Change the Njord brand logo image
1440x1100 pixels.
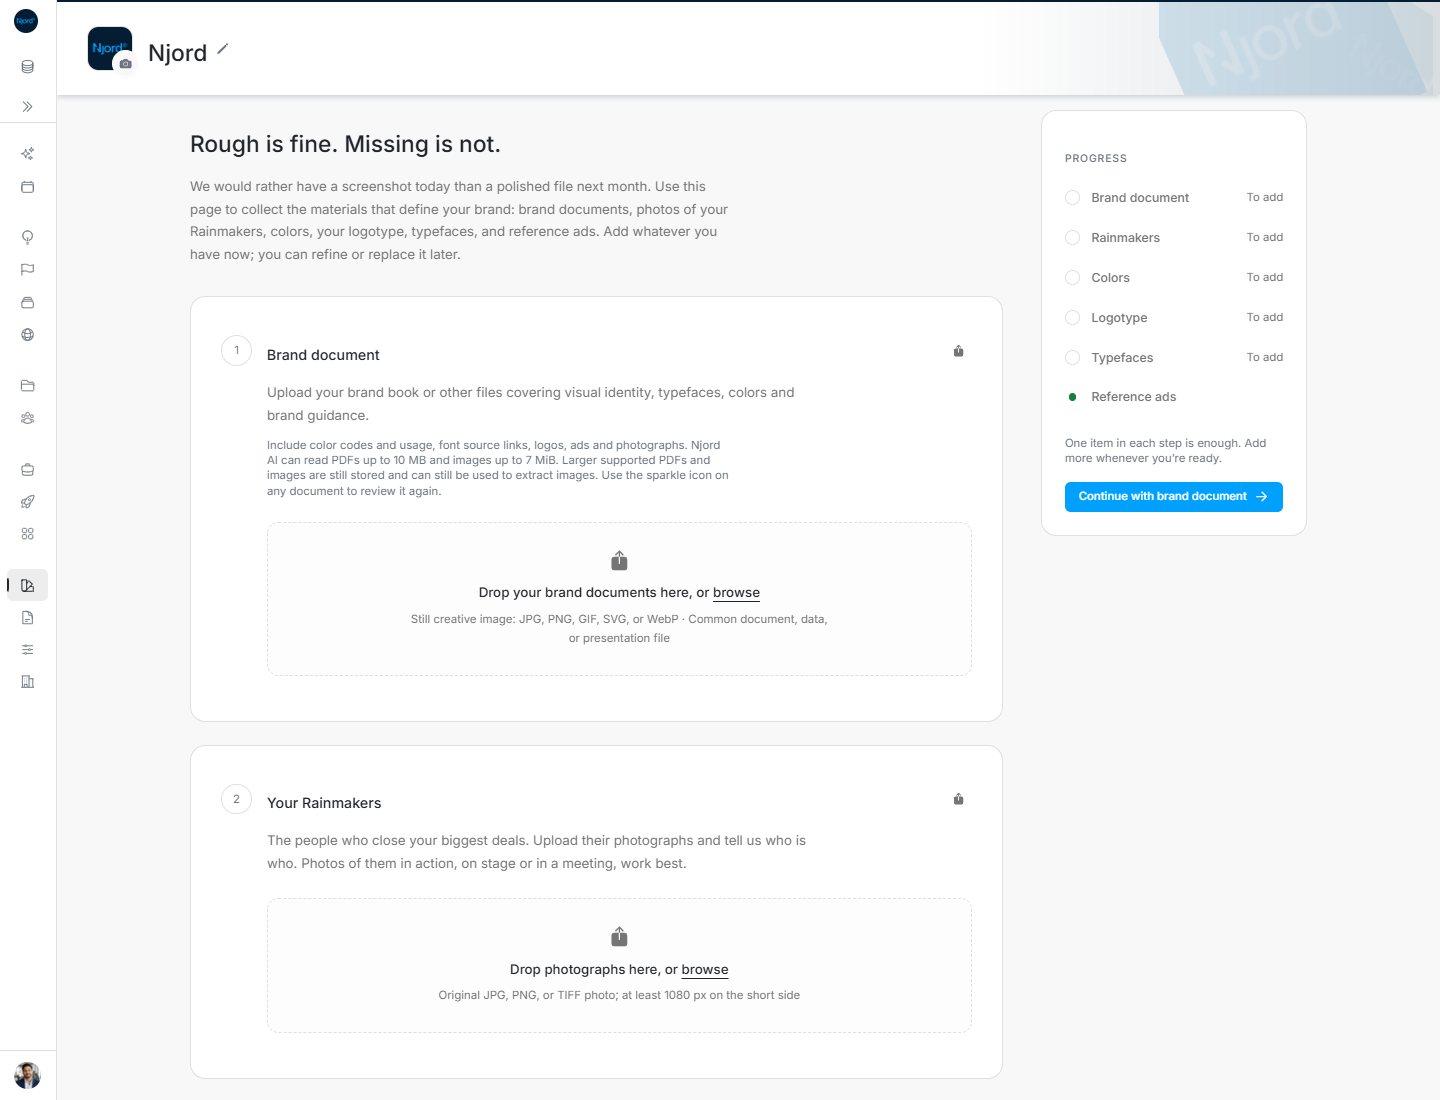point(125,63)
